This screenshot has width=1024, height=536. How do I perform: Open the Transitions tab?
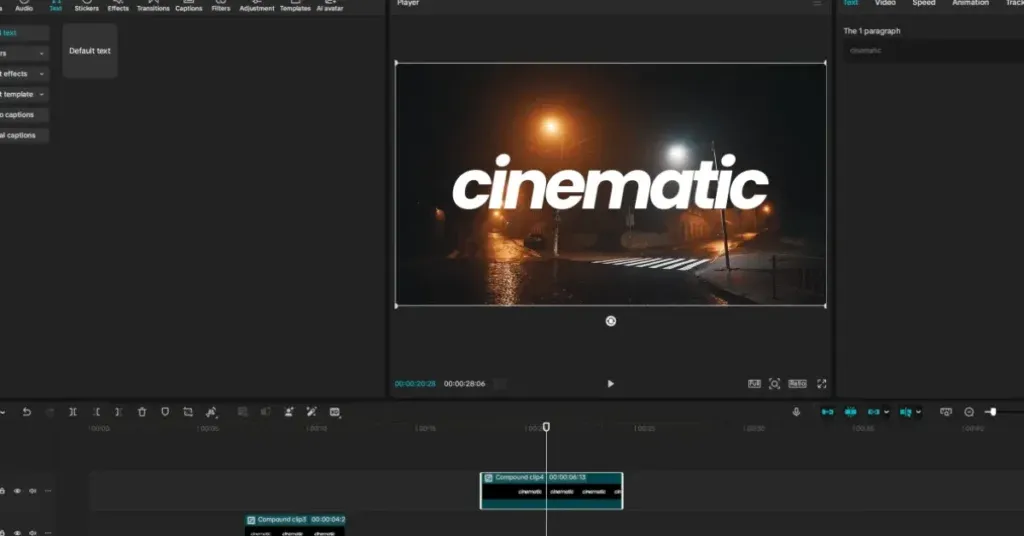click(x=153, y=6)
